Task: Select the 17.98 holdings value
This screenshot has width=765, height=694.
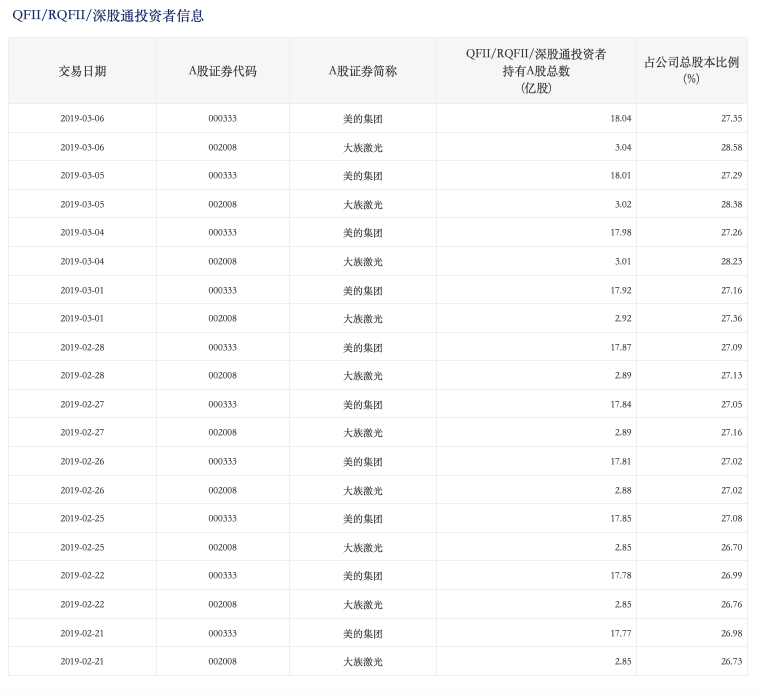Action: (x=621, y=232)
